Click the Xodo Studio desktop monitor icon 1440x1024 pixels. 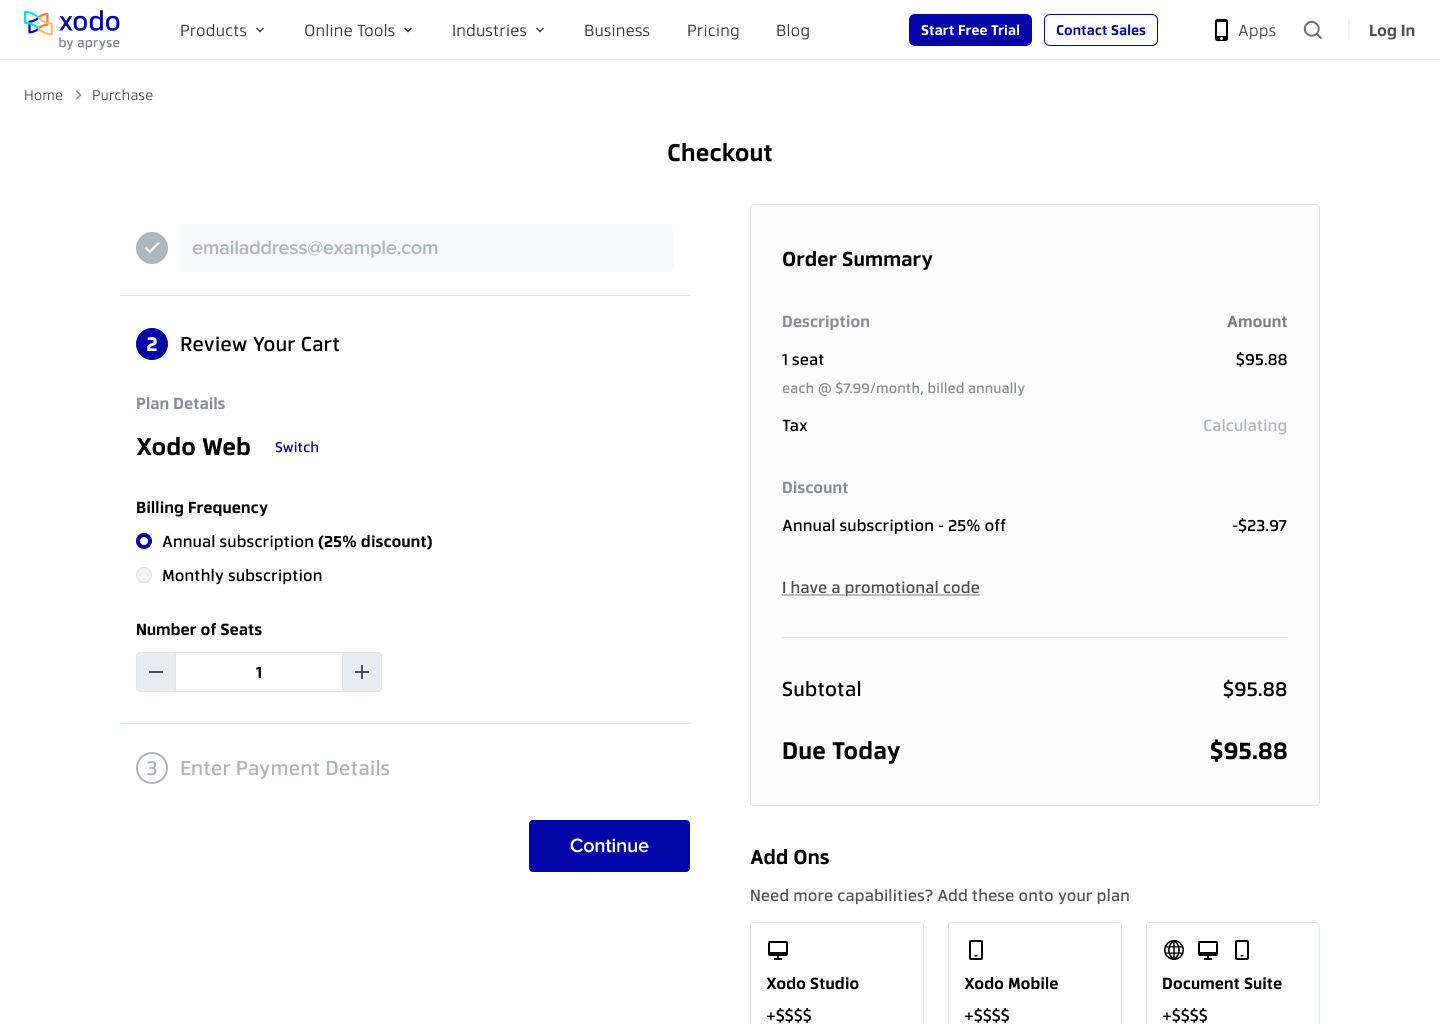pyautogui.click(x=778, y=950)
